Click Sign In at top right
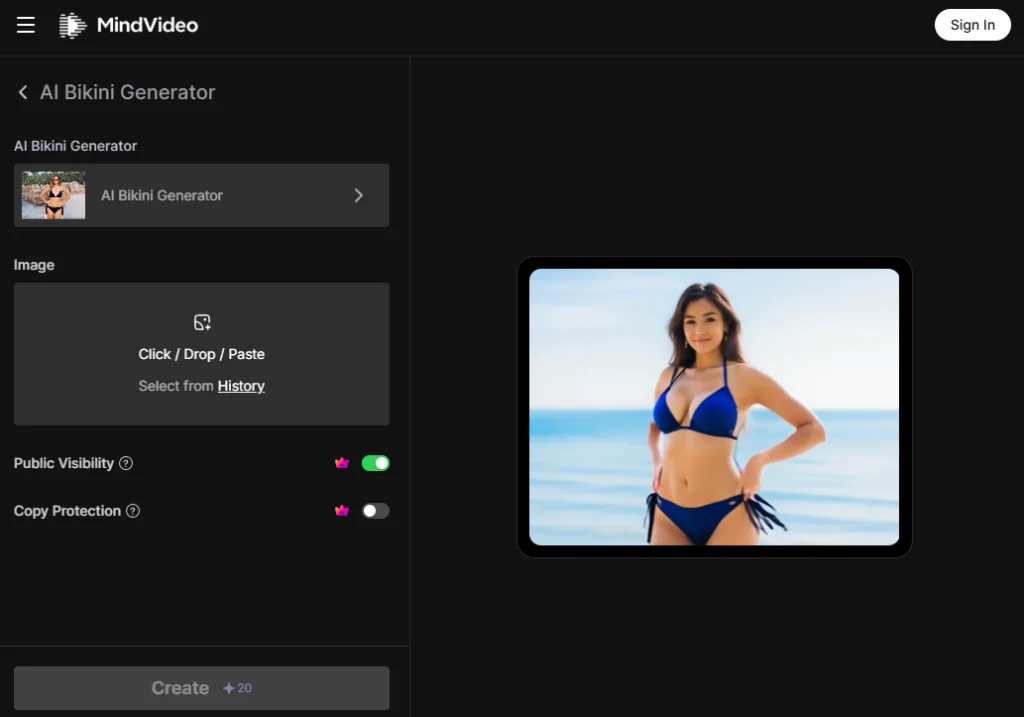 coord(971,24)
